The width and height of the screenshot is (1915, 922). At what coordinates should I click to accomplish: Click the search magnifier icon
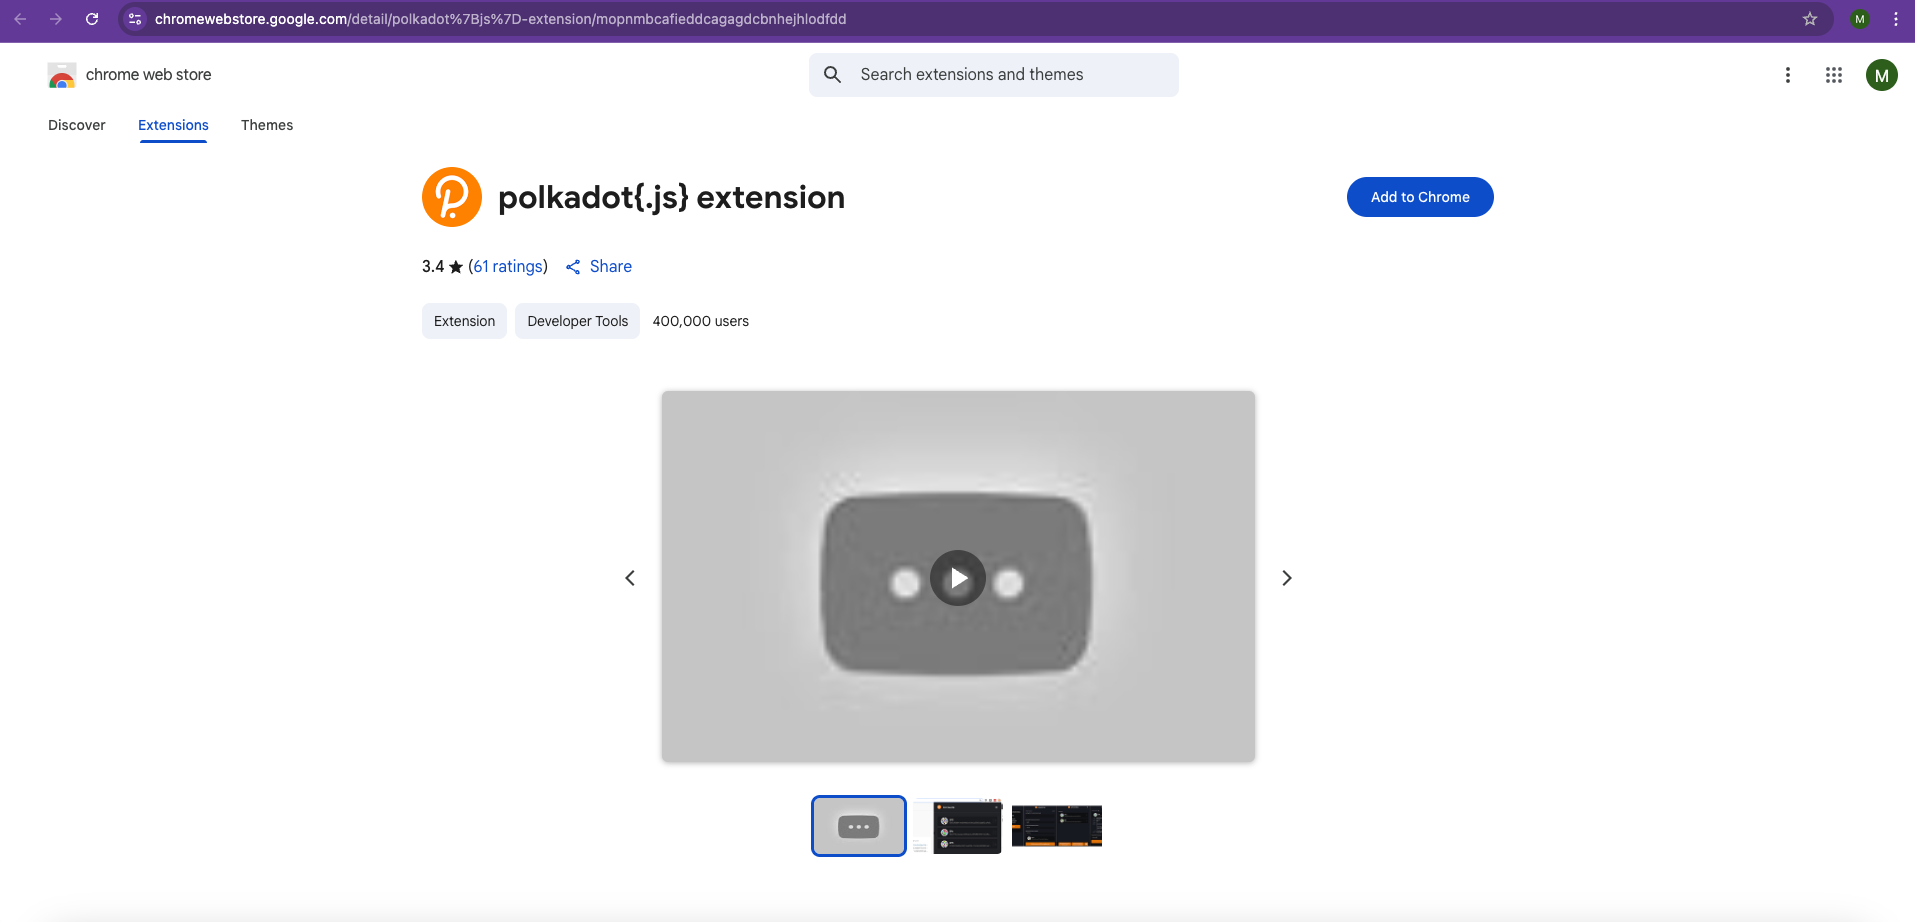click(832, 75)
